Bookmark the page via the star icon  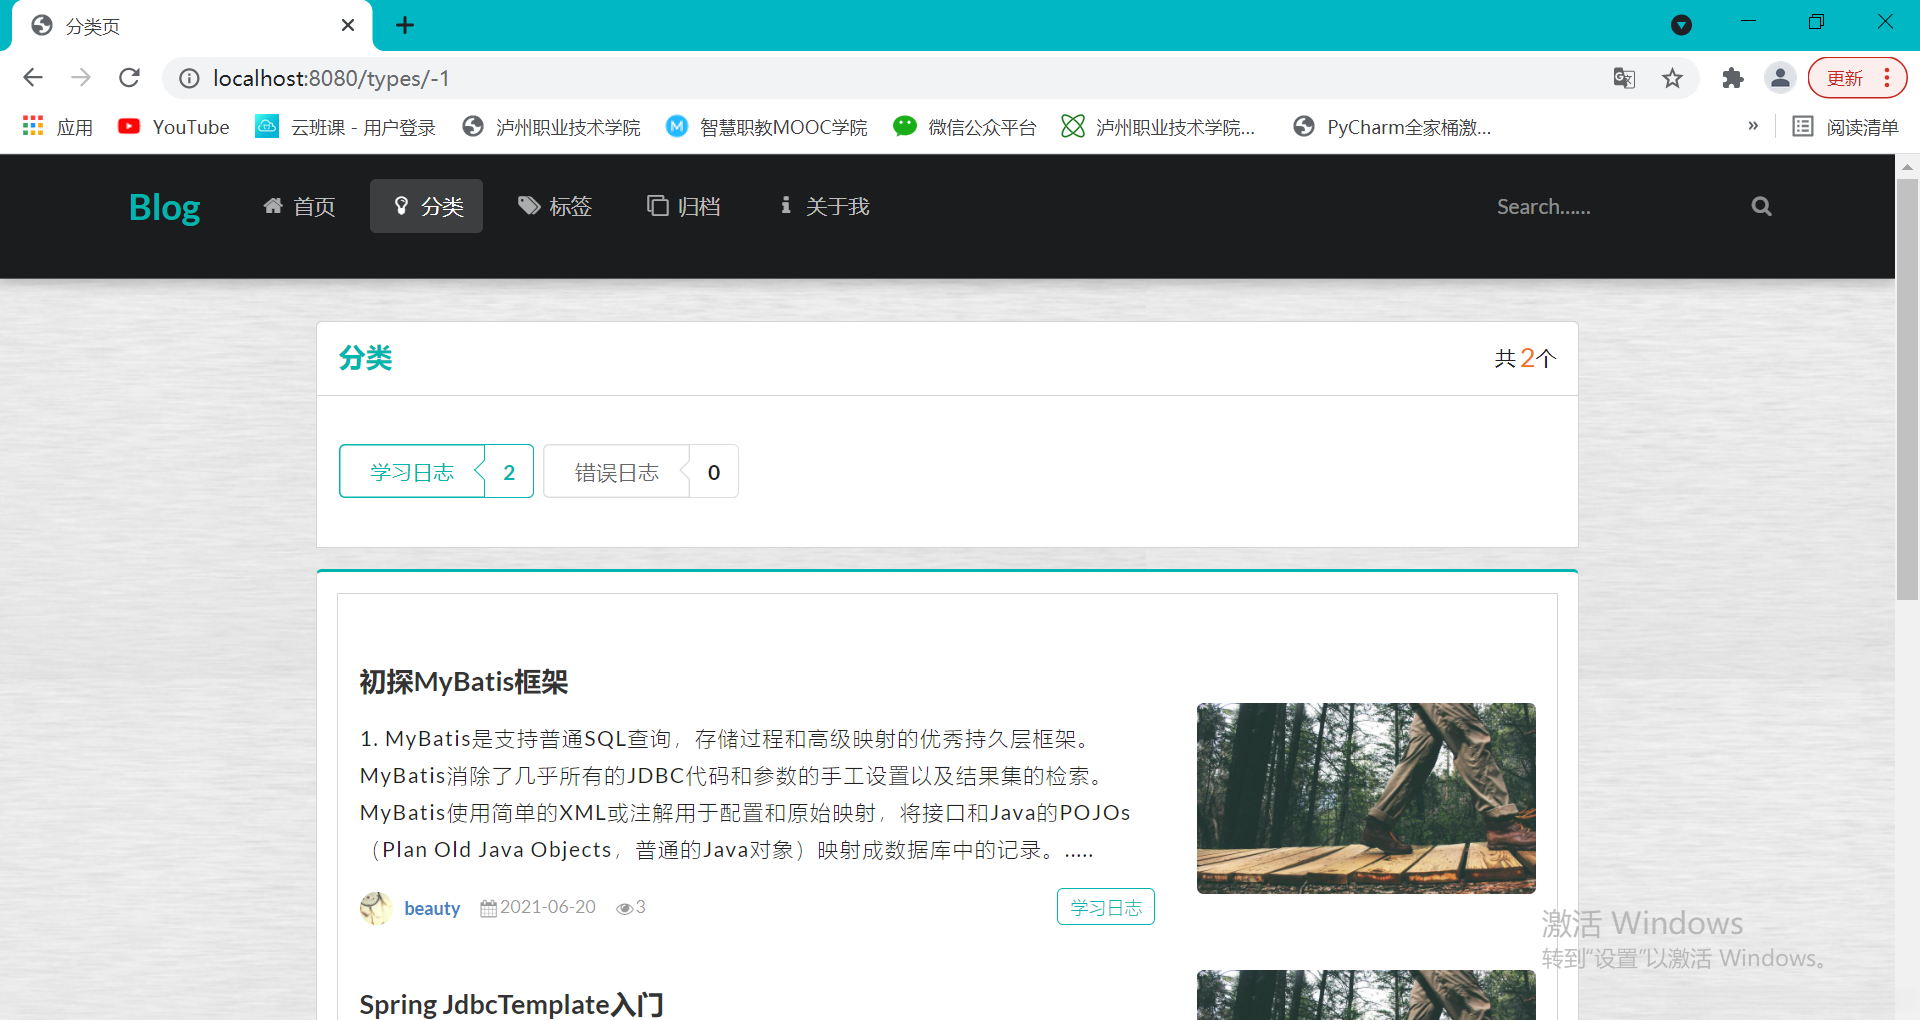[1673, 77]
